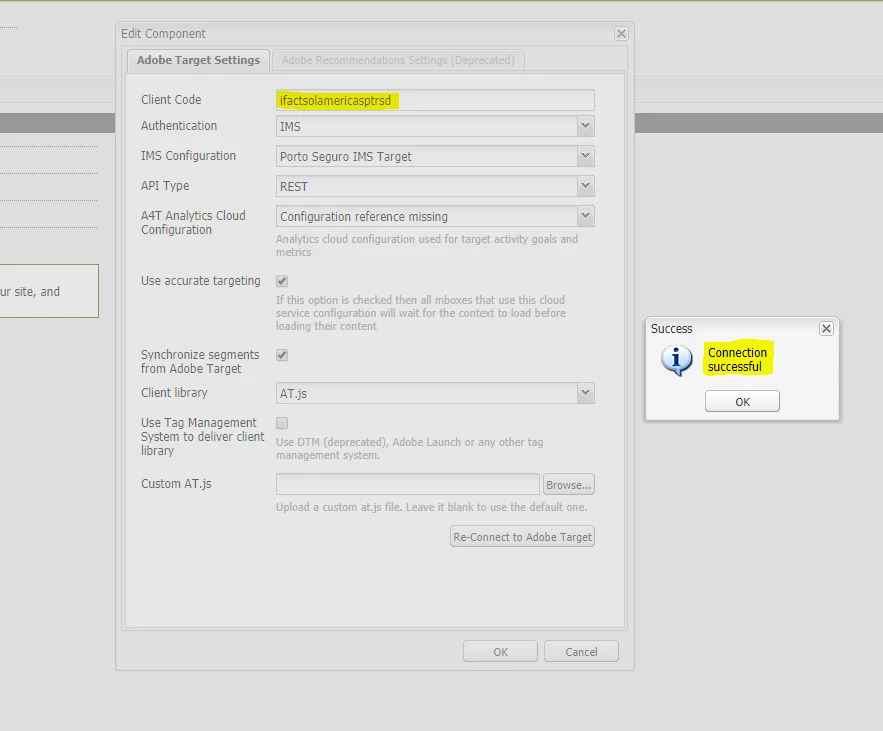The image size is (883, 731).
Task: Click the Custom AT.js label
Action: (176, 484)
